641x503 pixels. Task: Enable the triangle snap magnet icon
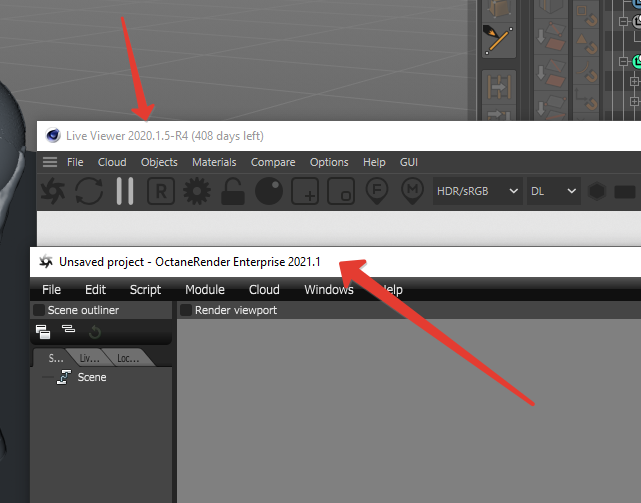tap(586, 44)
